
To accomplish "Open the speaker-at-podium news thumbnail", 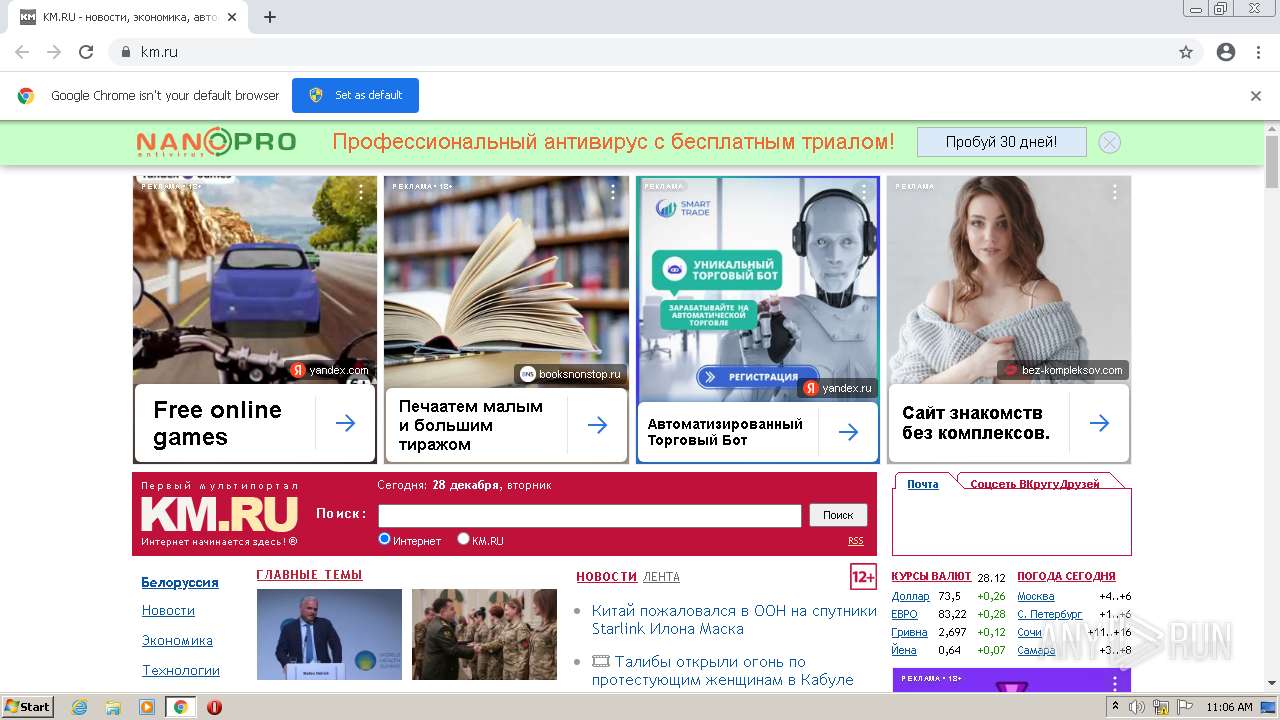I will click(x=329, y=634).
